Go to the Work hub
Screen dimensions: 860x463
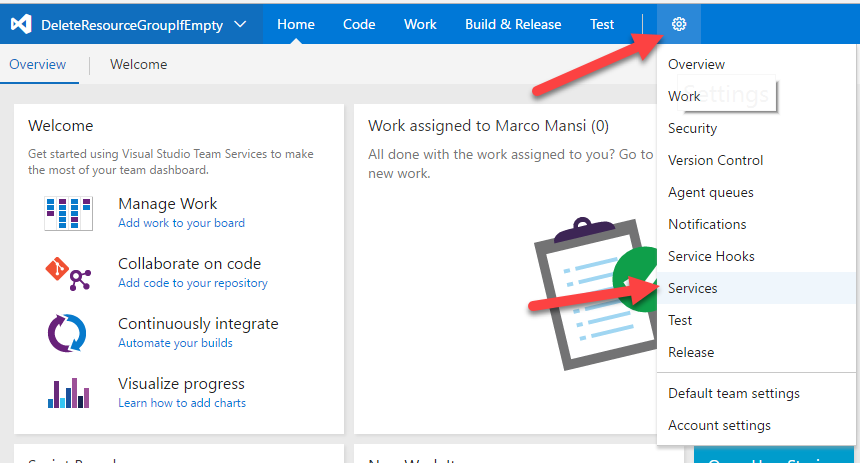click(x=420, y=24)
